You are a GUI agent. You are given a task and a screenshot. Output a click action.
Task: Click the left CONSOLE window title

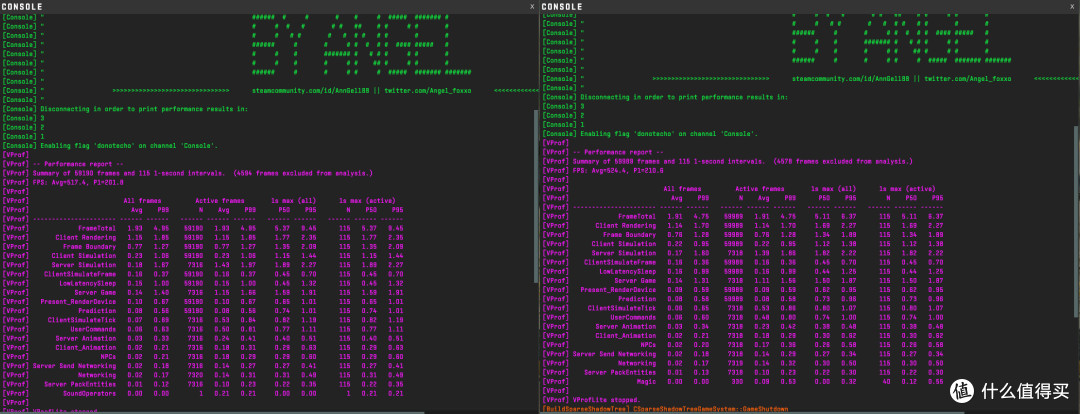click(21, 6)
